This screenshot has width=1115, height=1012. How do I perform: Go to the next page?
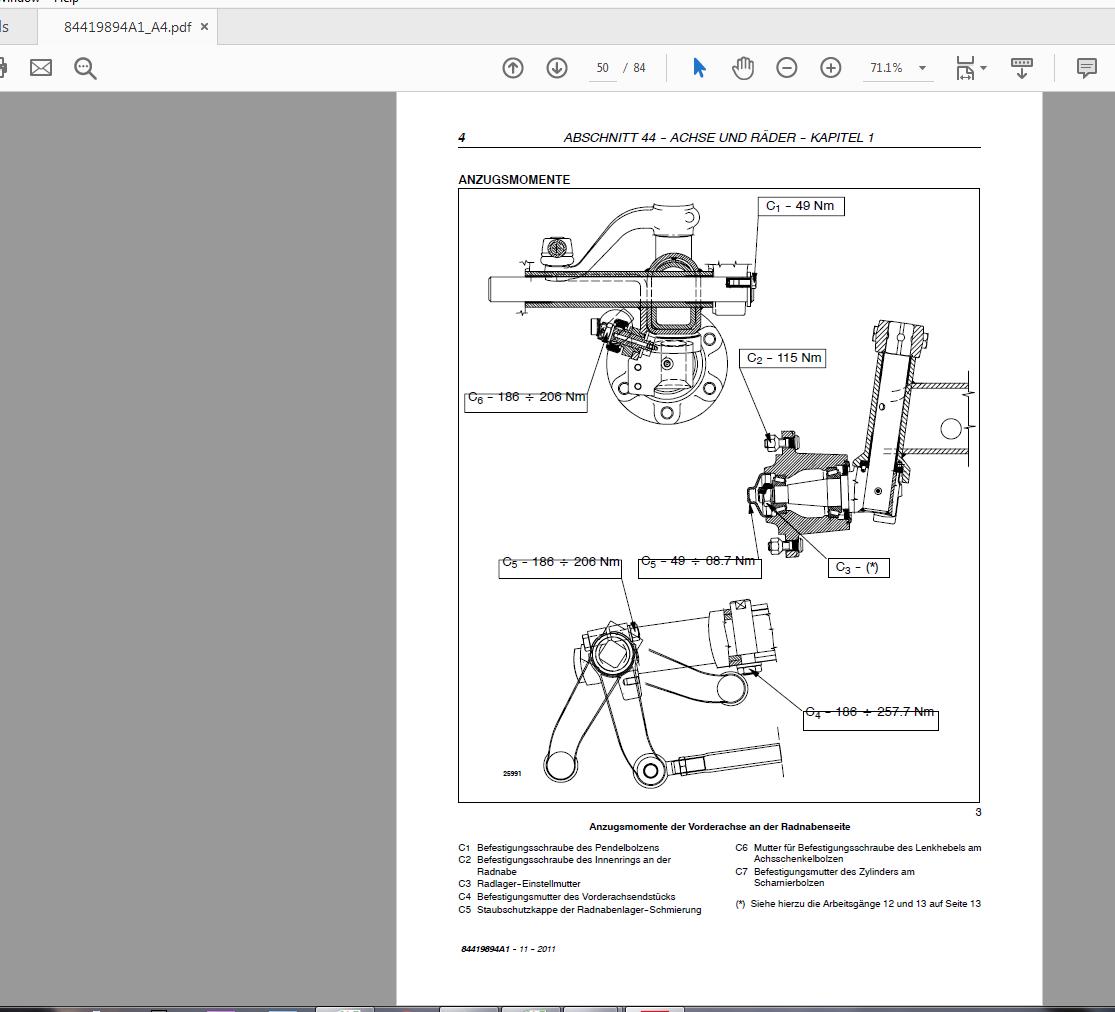tap(557, 67)
